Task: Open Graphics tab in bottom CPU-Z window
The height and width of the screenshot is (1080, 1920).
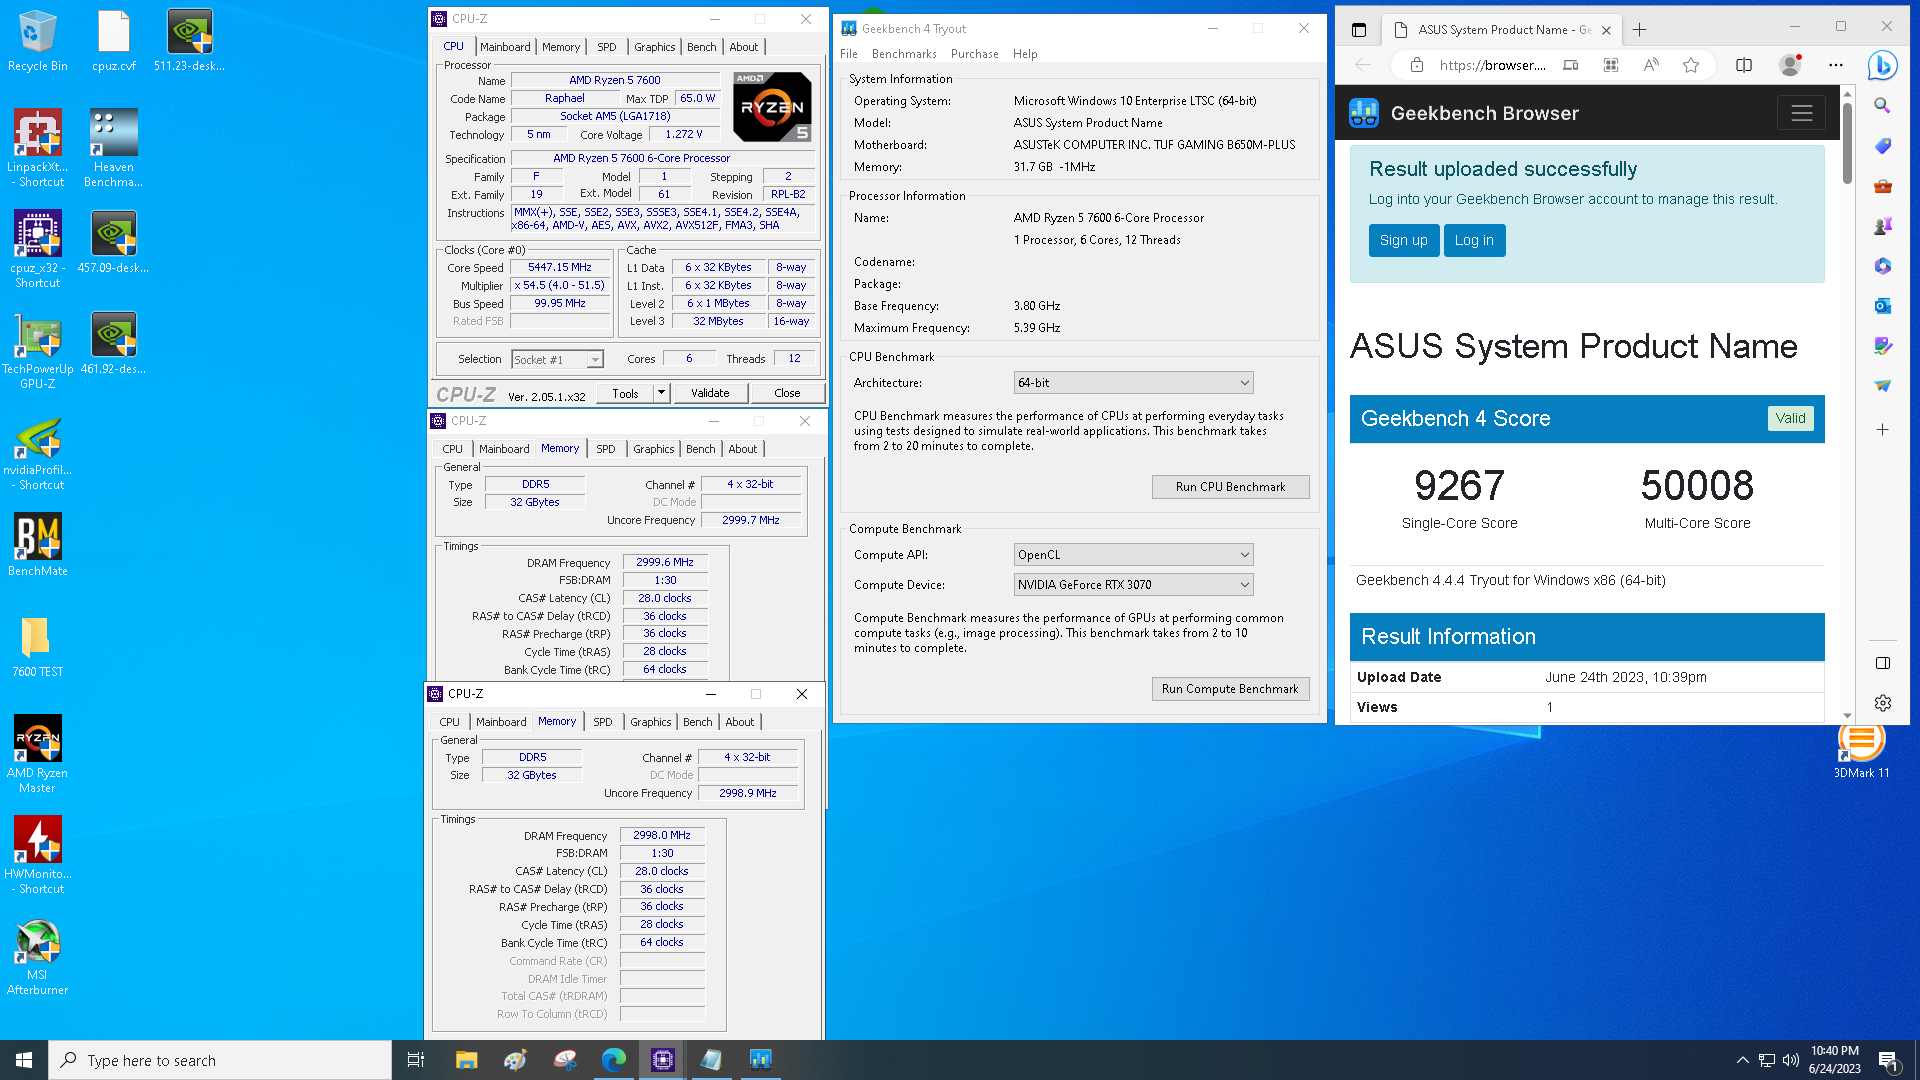Action: (650, 722)
